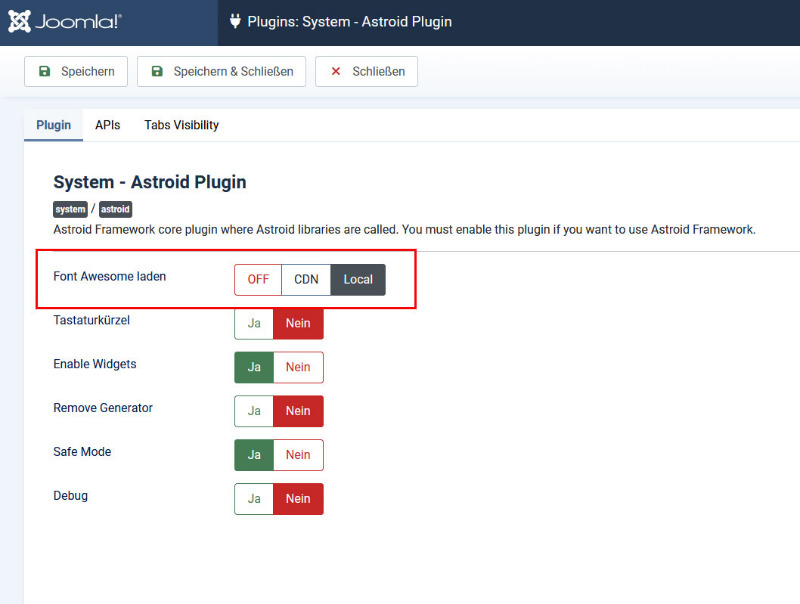This screenshot has height=604, width=800.
Task: Click the Speichern button
Action: 76,71
